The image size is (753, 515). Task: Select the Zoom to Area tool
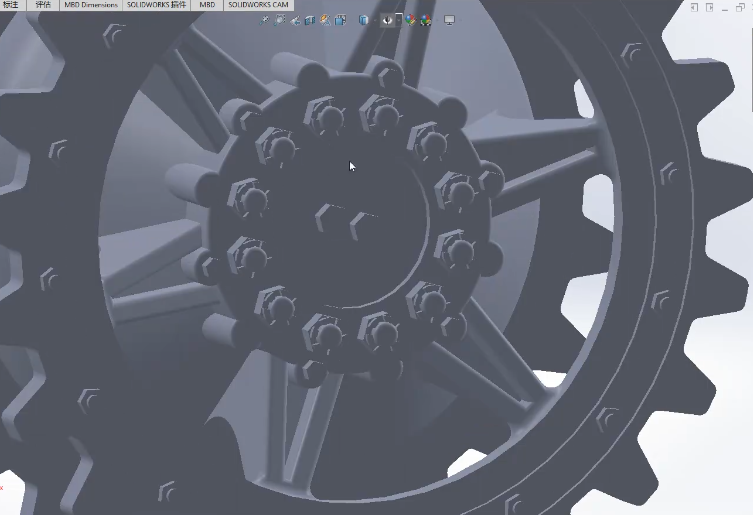279,20
